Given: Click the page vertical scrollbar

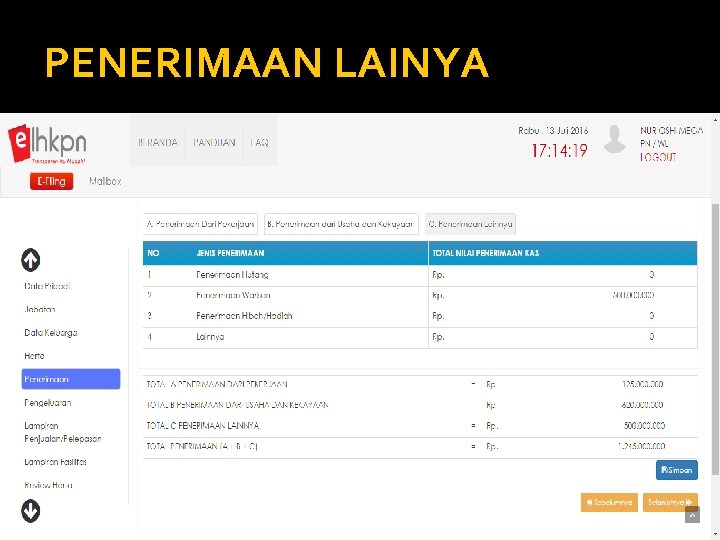Looking at the screenshot, I should [715, 340].
